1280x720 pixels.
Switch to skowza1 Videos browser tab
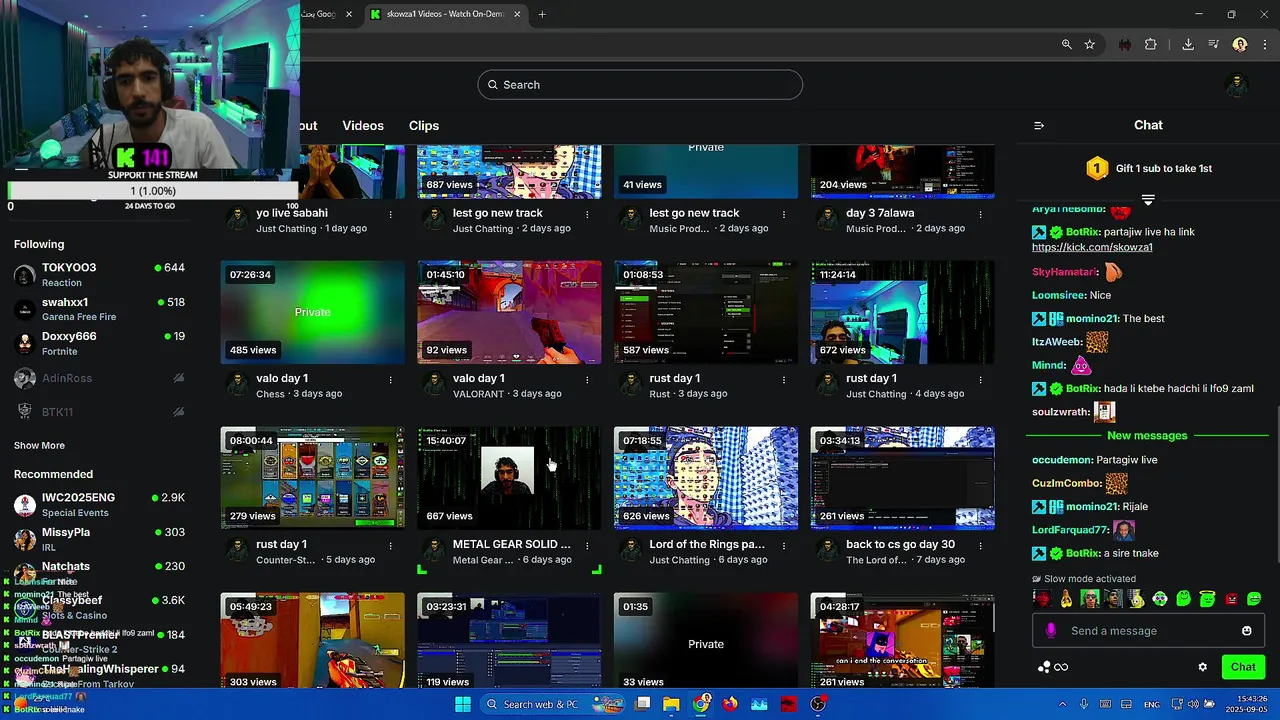point(446,14)
